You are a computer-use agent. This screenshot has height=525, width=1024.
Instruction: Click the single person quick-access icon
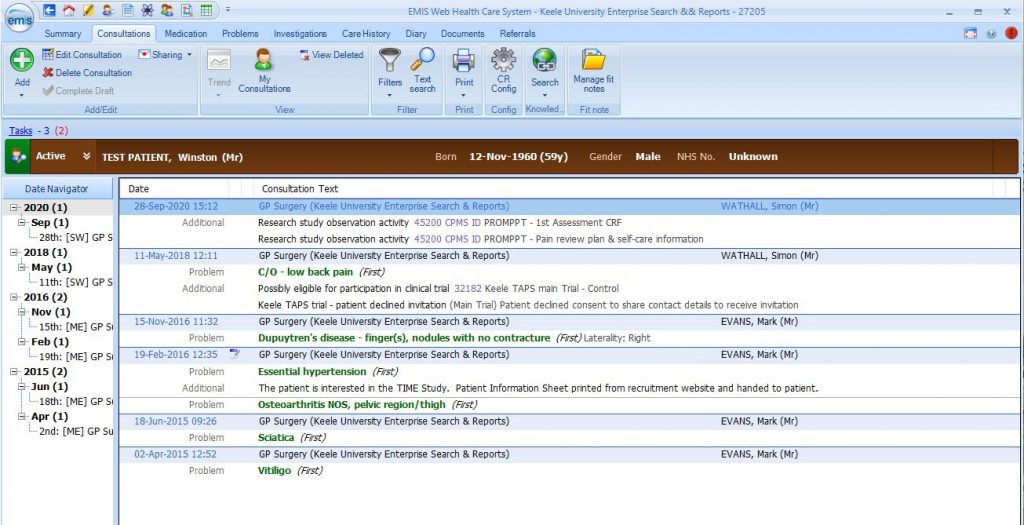[x=108, y=10]
